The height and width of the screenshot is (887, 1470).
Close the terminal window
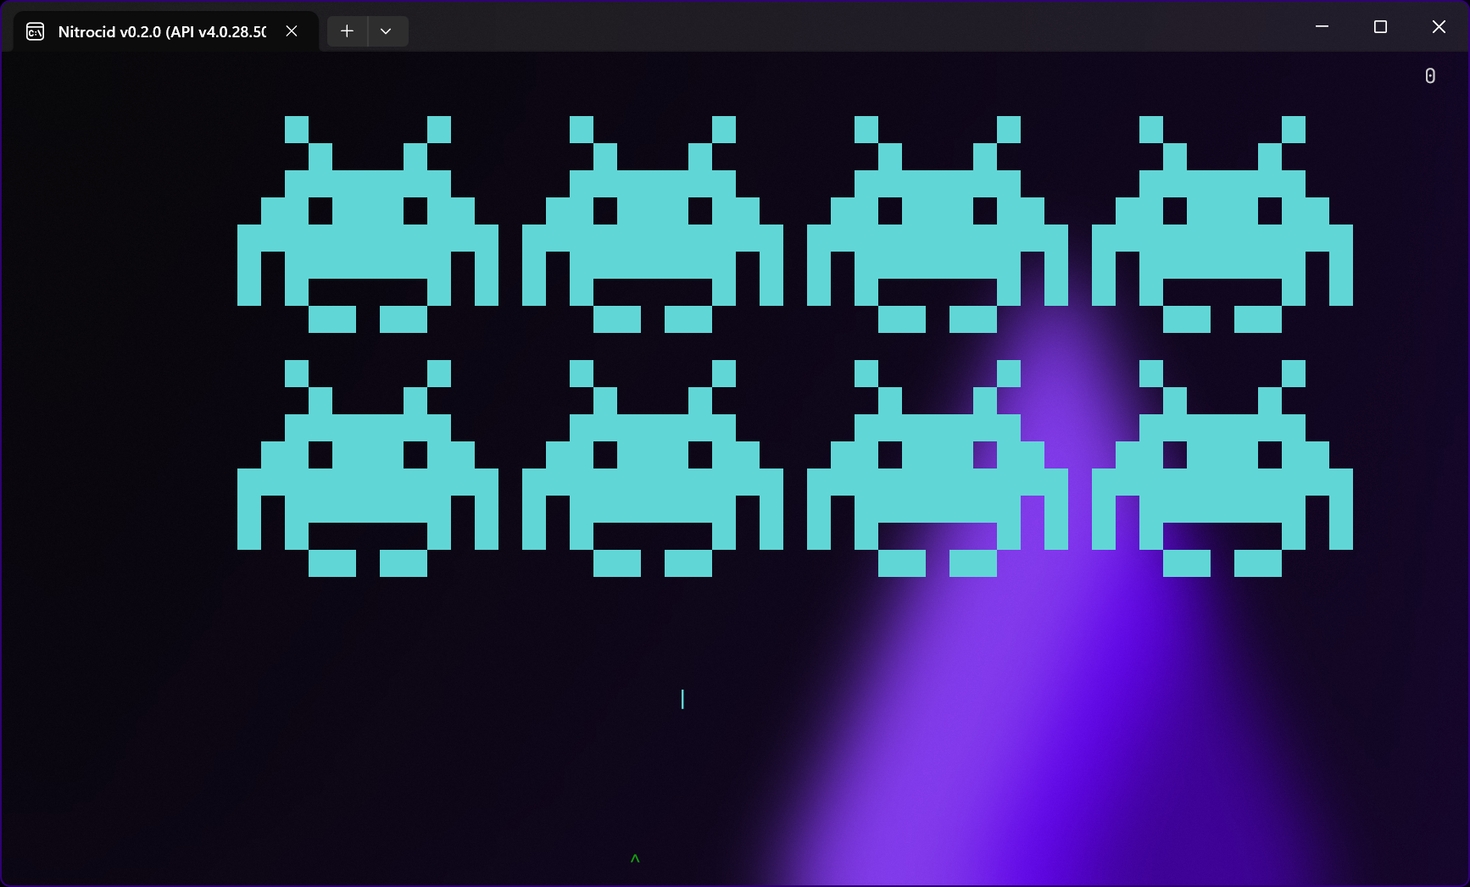click(1438, 27)
